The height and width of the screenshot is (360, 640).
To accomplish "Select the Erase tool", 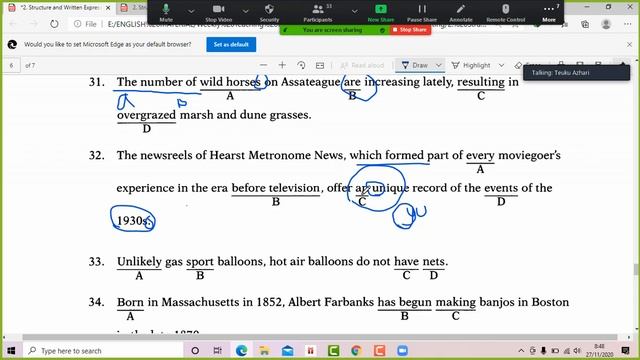I will (x=518, y=65).
